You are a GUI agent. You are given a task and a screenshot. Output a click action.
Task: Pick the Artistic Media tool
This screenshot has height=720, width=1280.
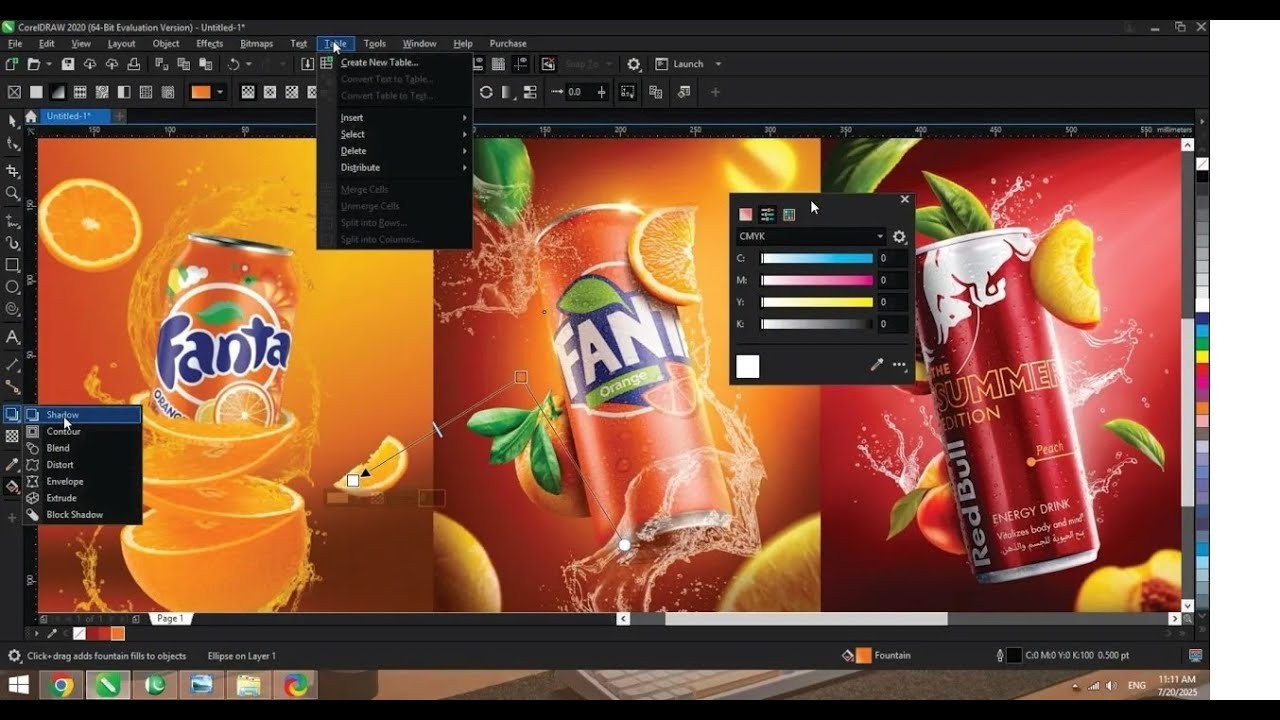(x=12, y=242)
